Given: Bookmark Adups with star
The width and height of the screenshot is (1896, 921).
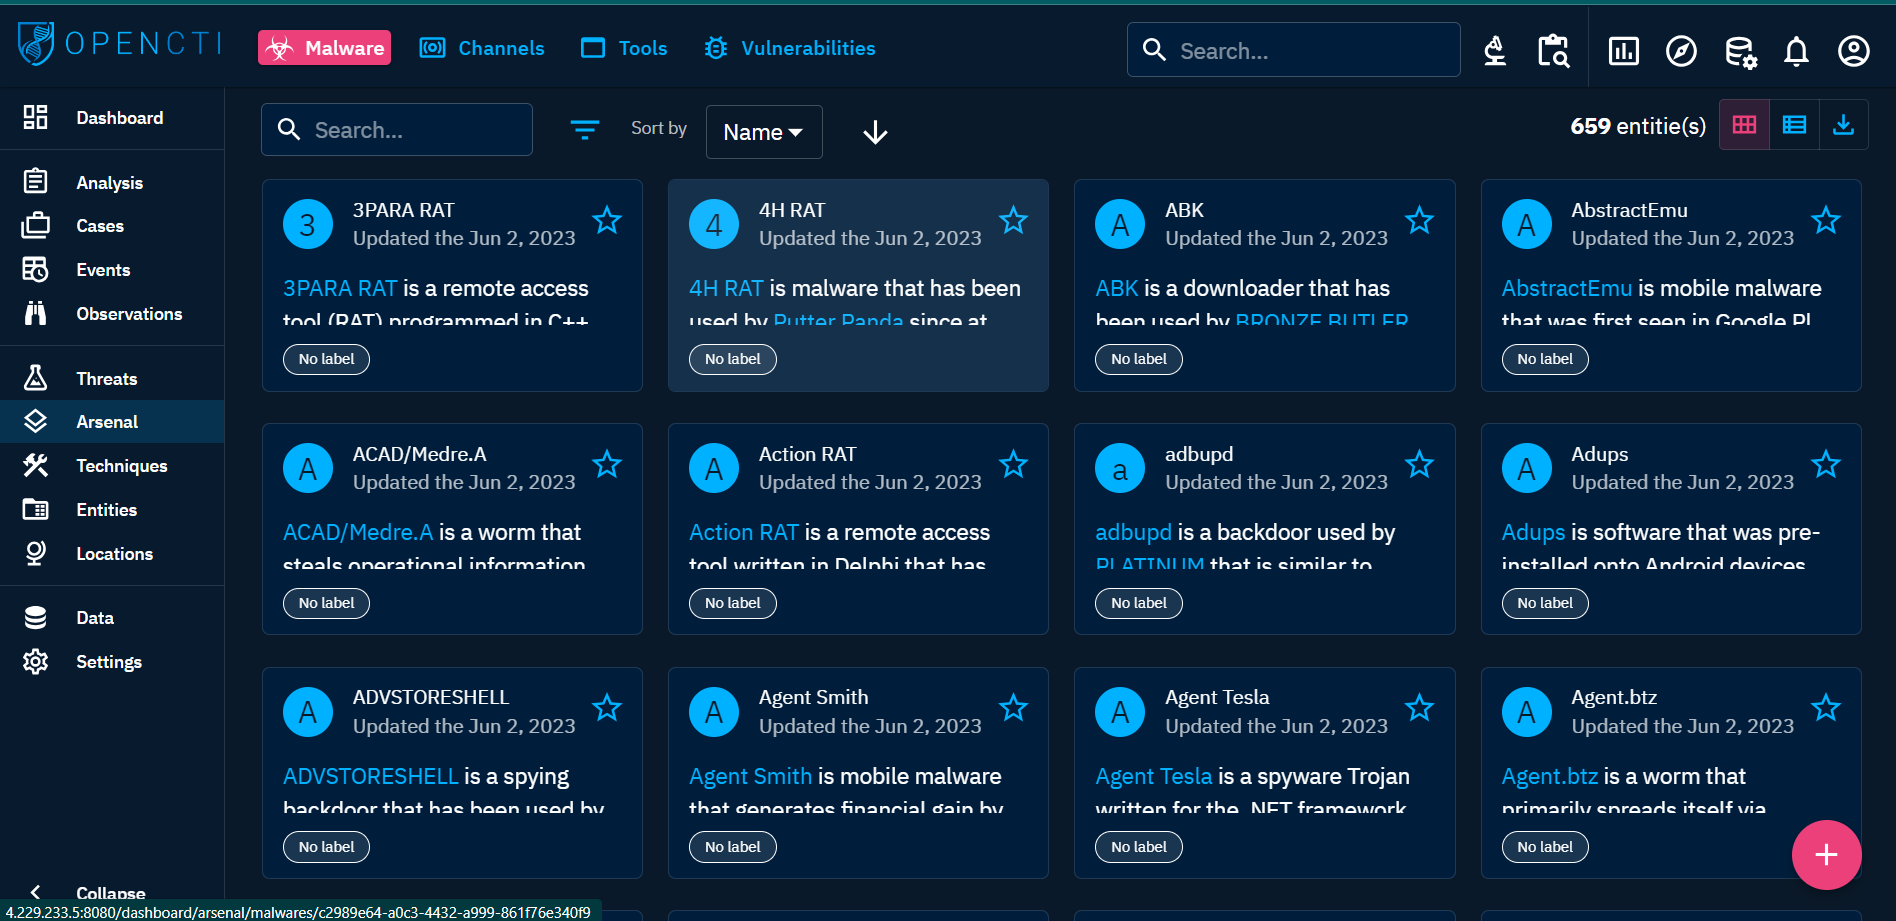Looking at the screenshot, I should [x=1826, y=464].
